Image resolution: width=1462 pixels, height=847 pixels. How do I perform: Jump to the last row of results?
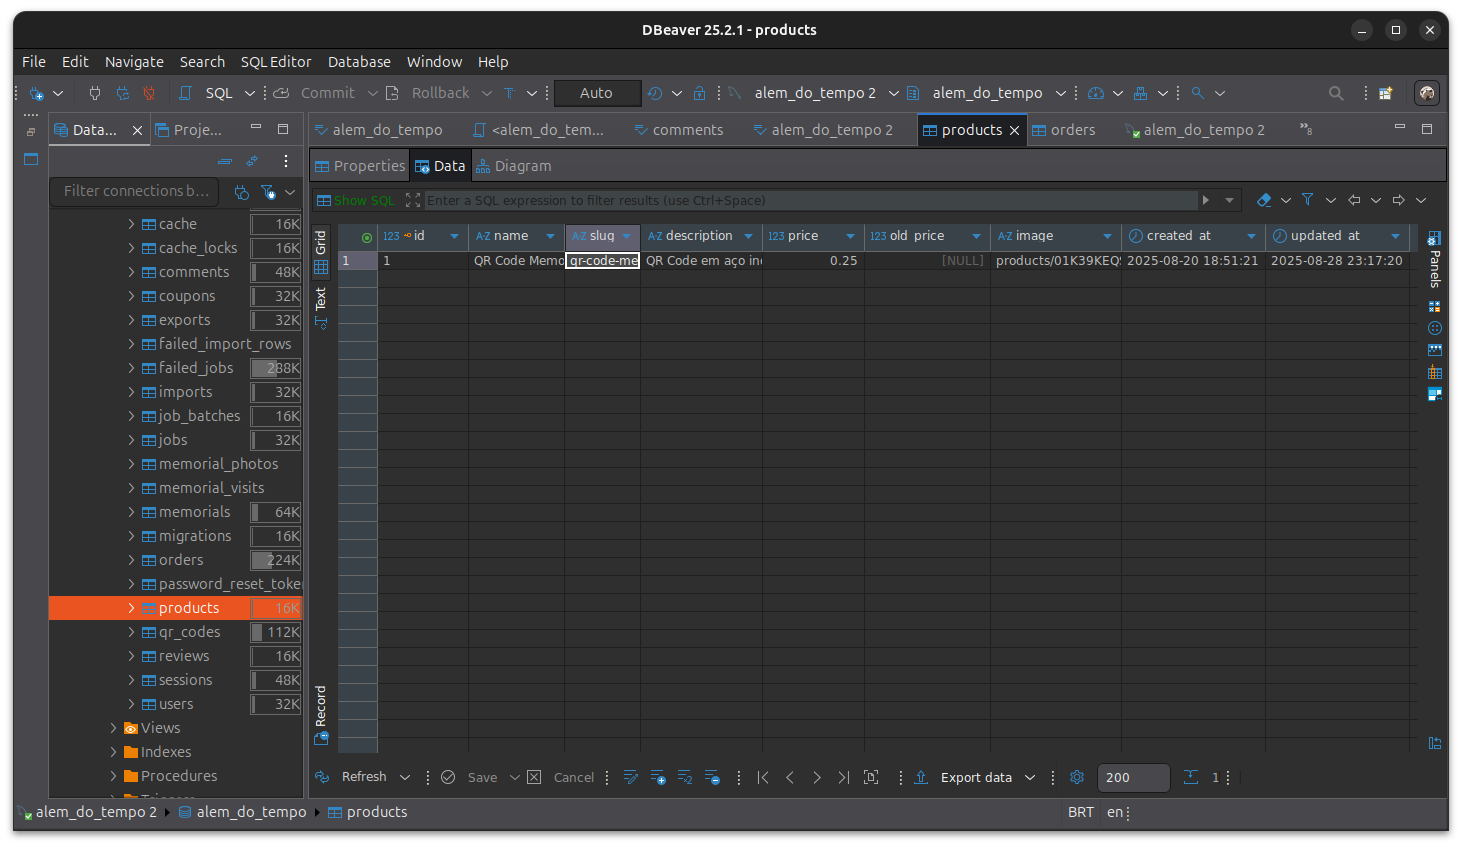point(843,777)
